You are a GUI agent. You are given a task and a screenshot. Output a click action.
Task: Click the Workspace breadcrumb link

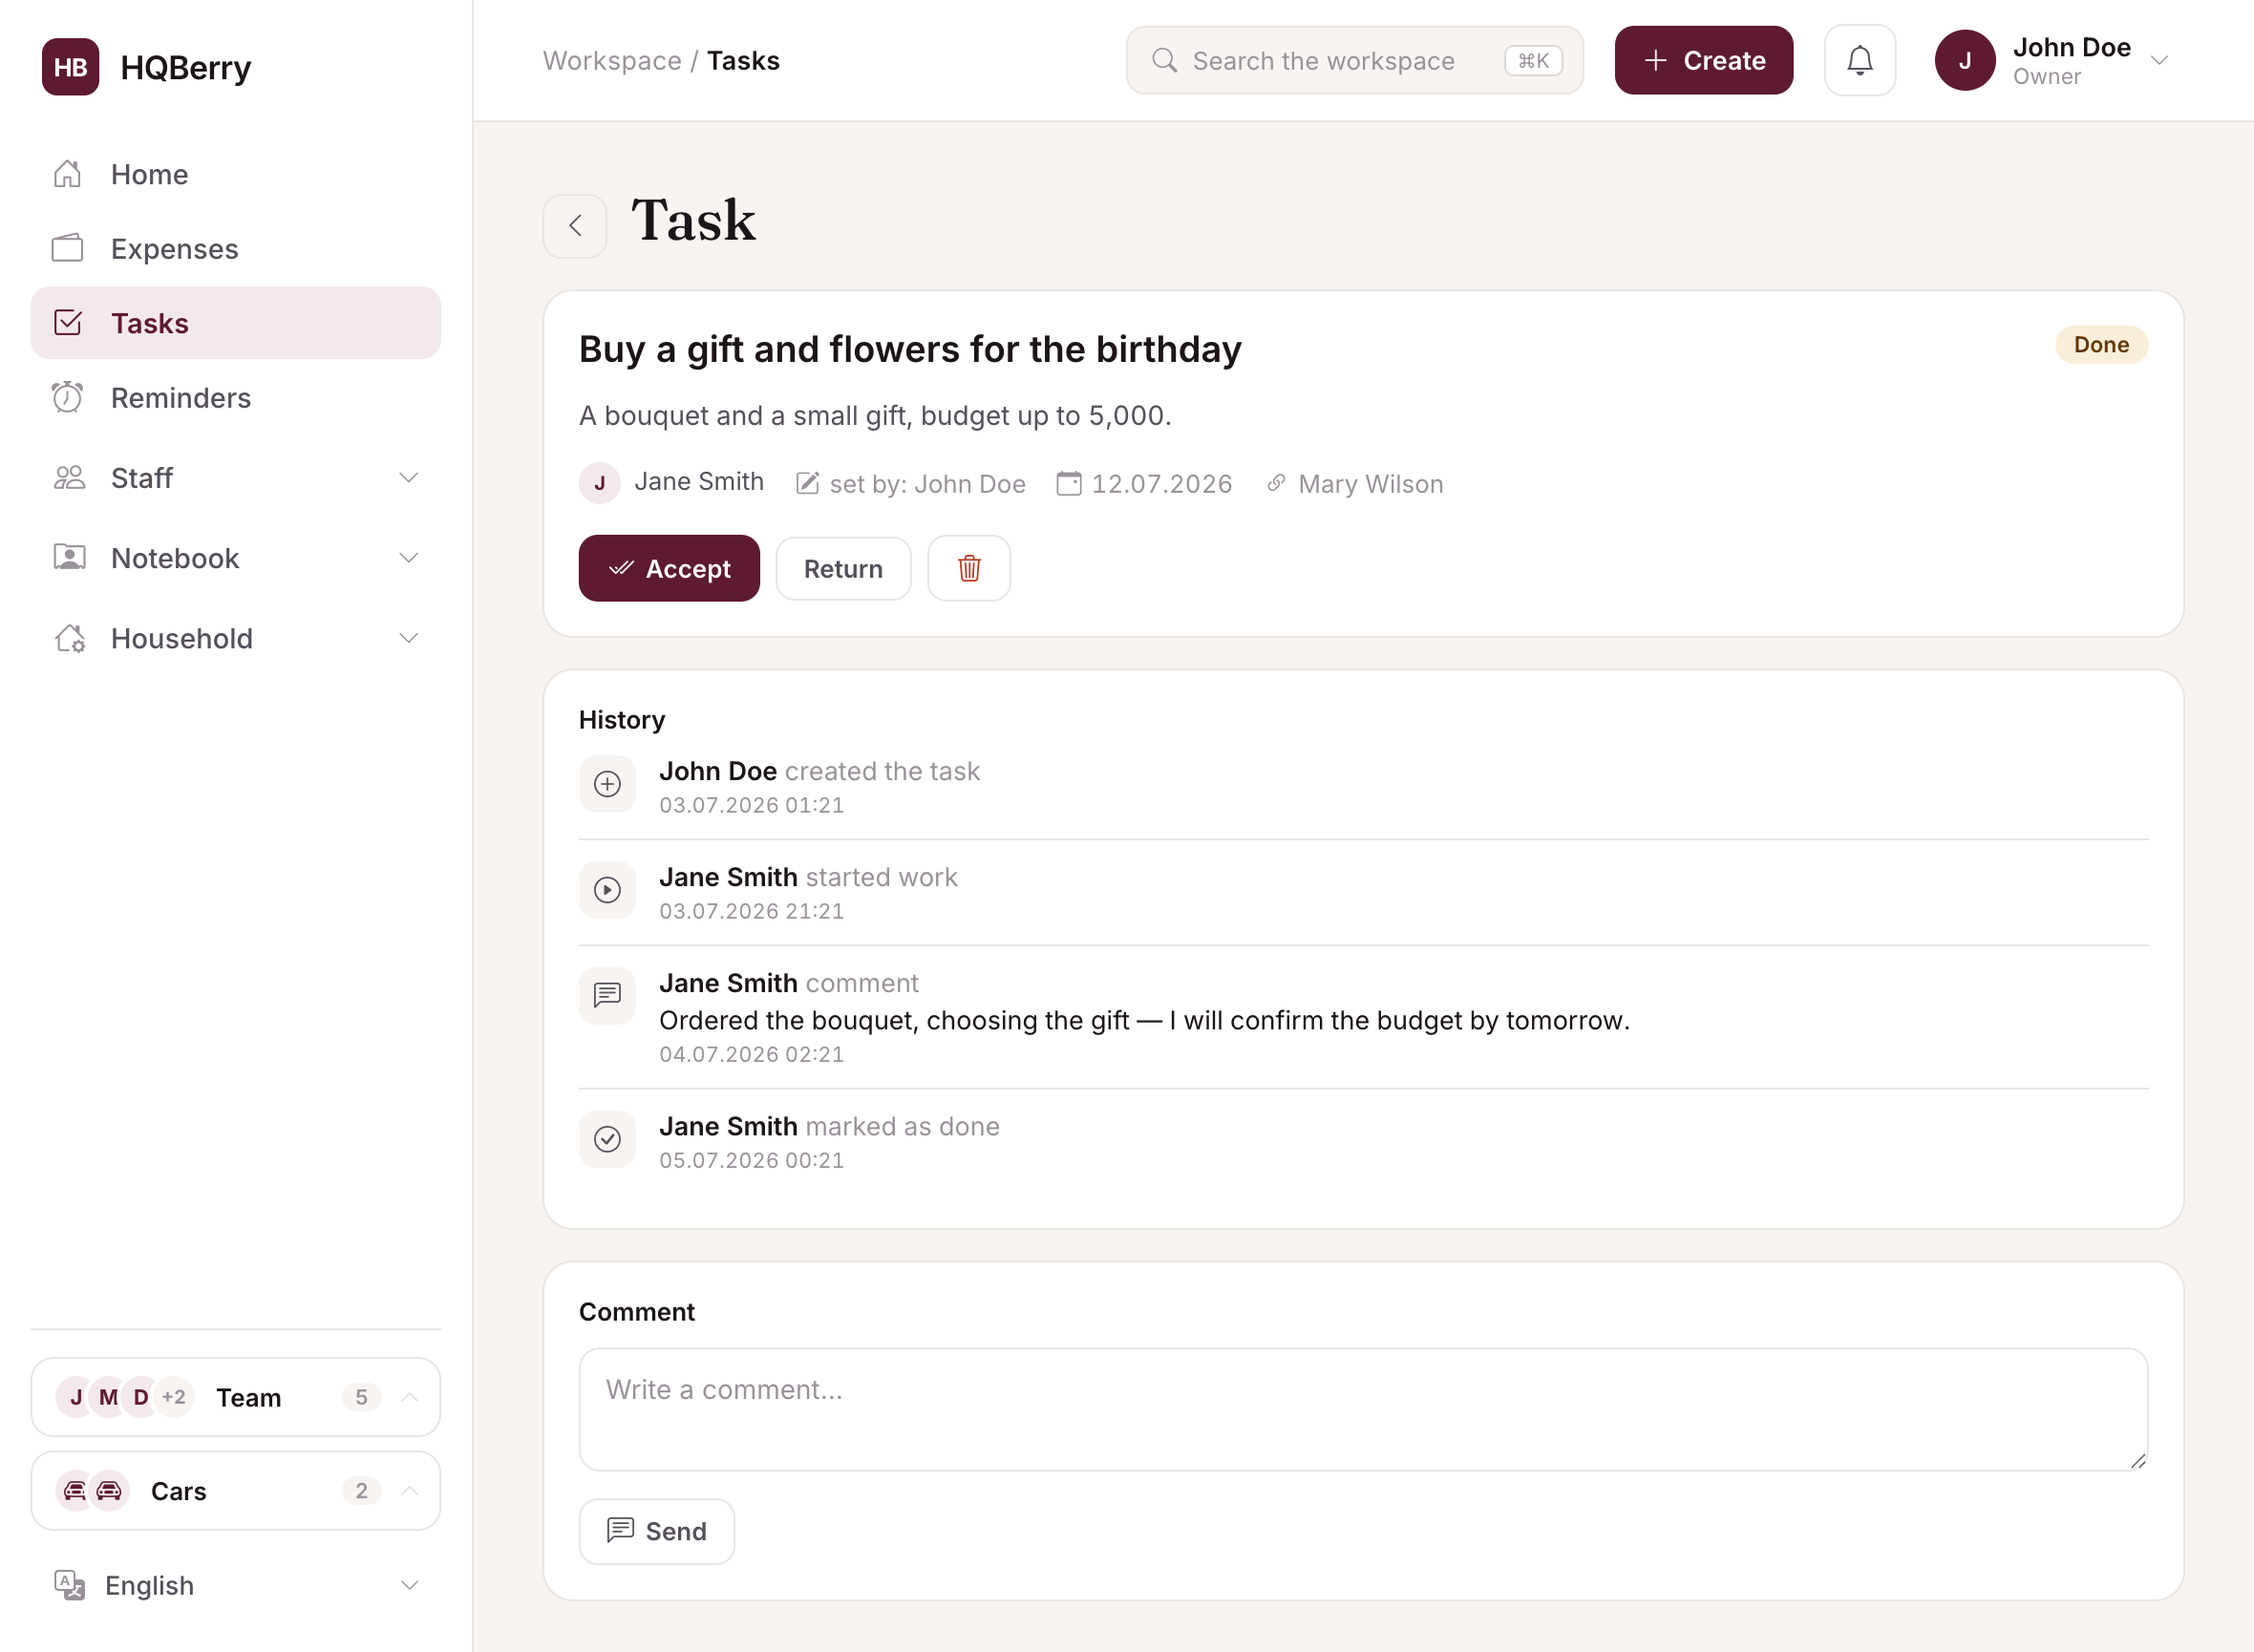tap(612, 61)
